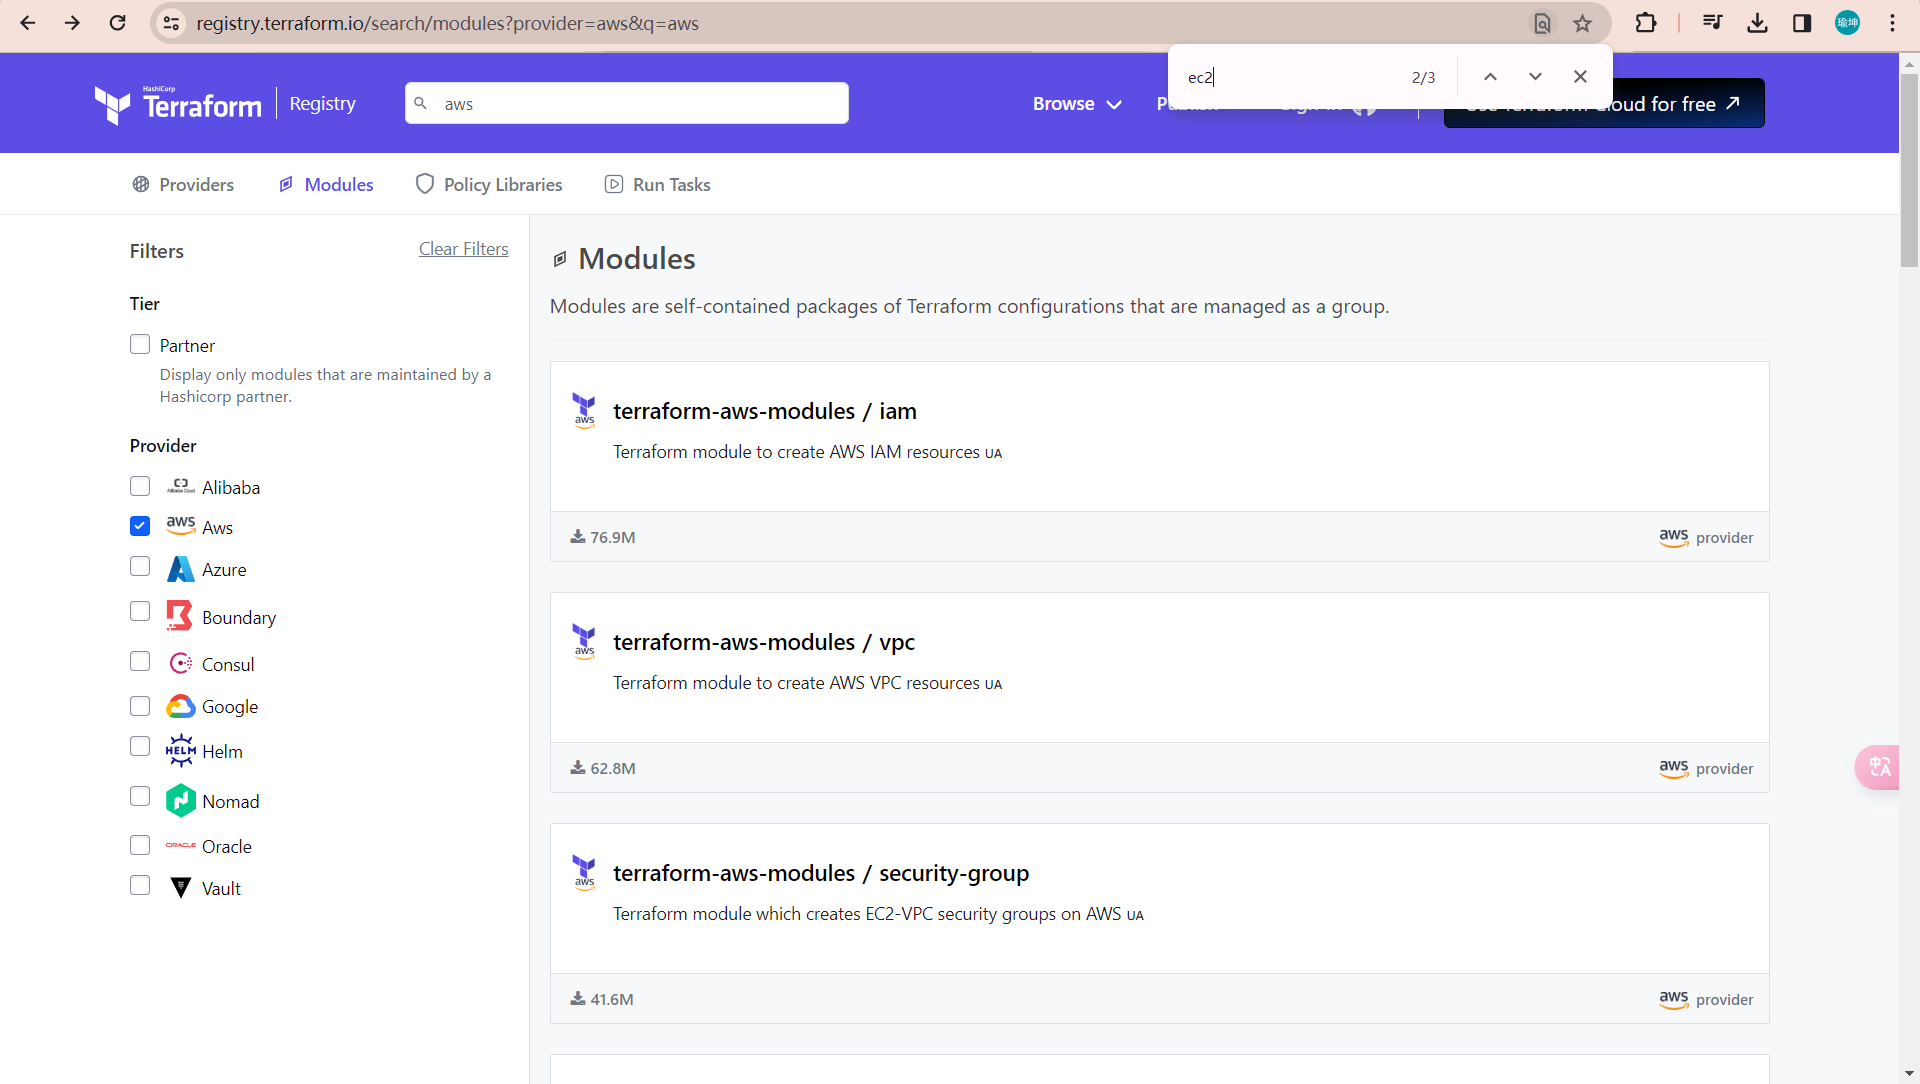This screenshot has height=1084, width=1920.
Task: Check the Helm provider filter
Action: tap(140, 746)
